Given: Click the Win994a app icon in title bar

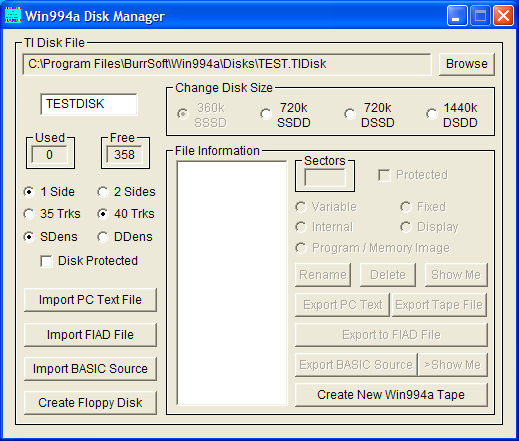Looking at the screenshot, I should tap(13, 15).
